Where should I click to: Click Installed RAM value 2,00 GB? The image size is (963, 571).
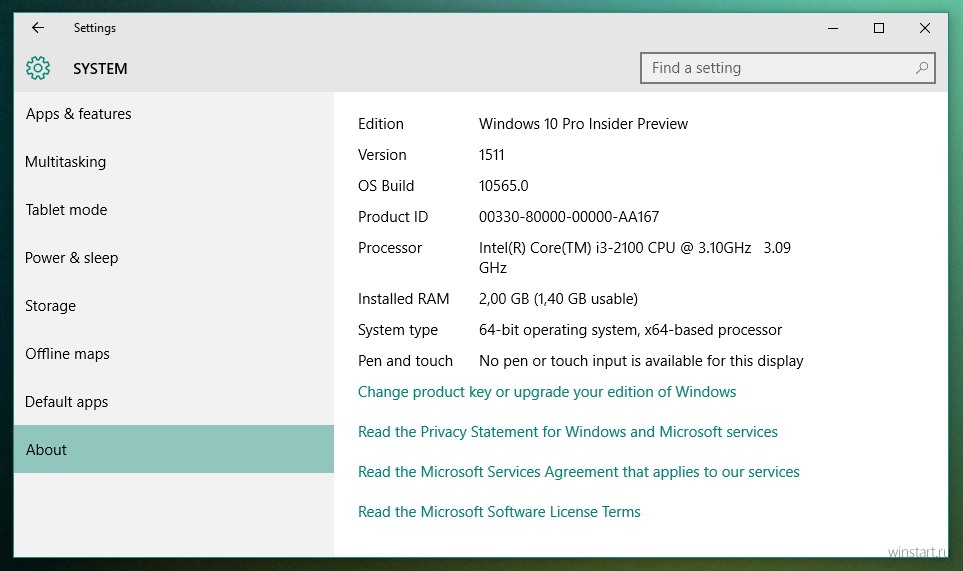click(558, 299)
